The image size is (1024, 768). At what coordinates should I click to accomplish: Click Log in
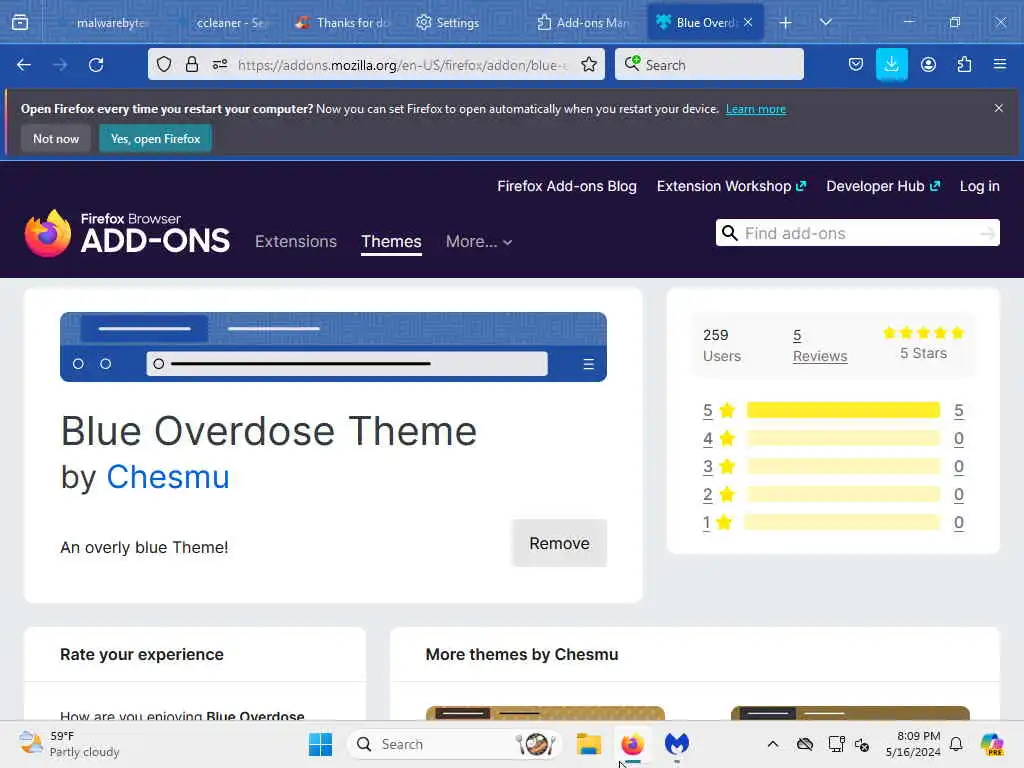pyautogui.click(x=980, y=186)
